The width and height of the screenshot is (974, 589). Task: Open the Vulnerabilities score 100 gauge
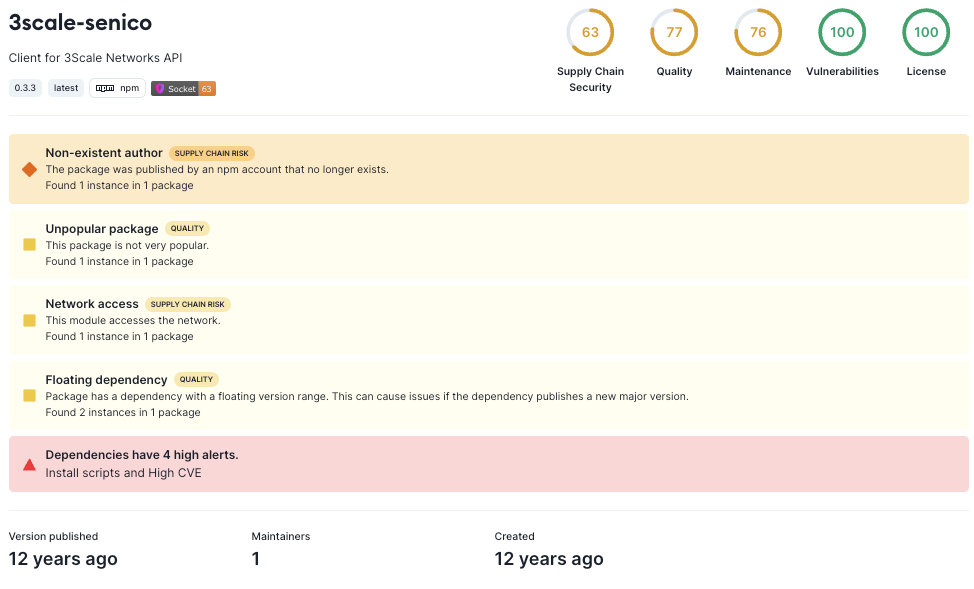[842, 32]
